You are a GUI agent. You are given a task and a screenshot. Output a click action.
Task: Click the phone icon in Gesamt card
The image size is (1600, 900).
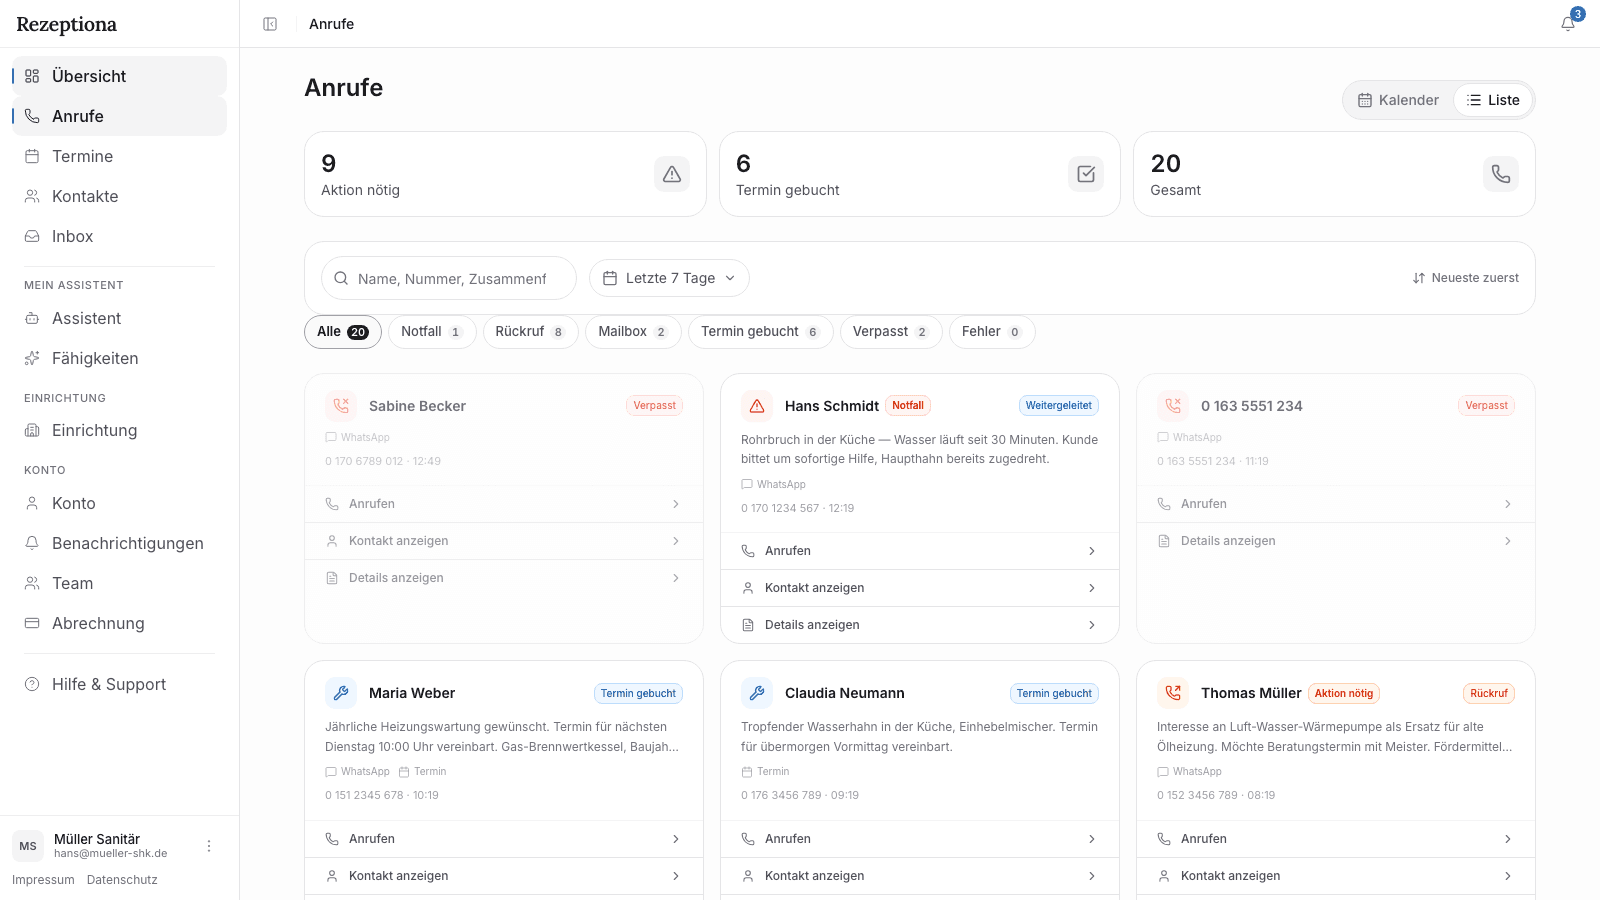point(1501,174)
